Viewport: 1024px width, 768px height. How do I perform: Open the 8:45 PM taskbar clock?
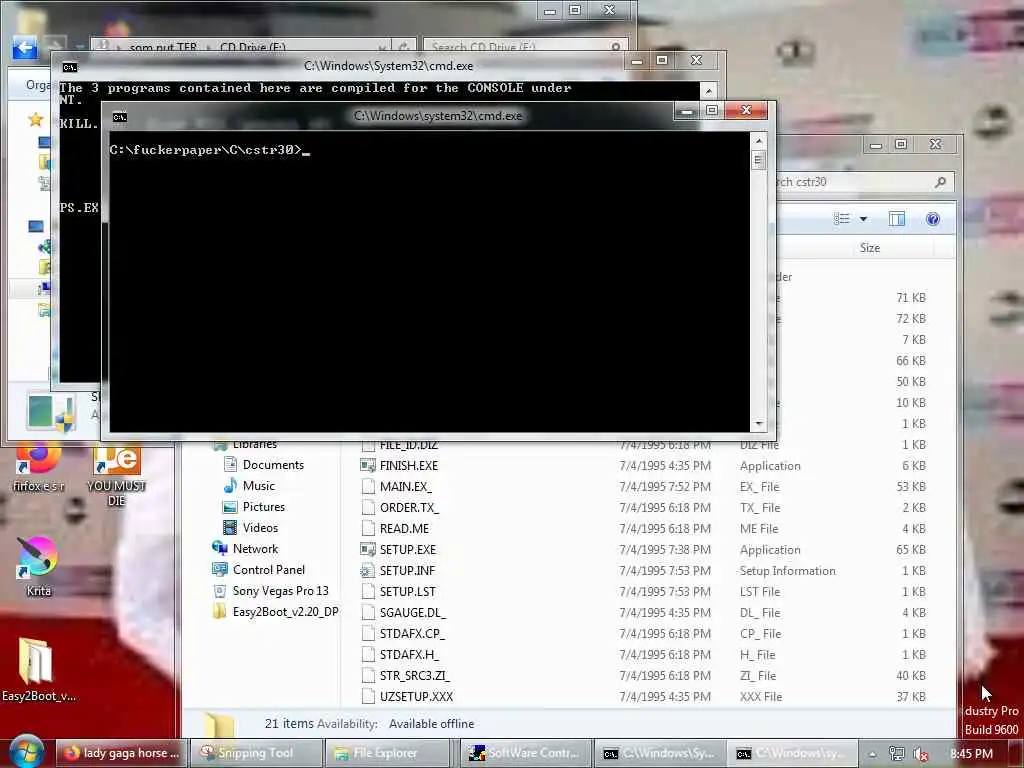[971, 754]
